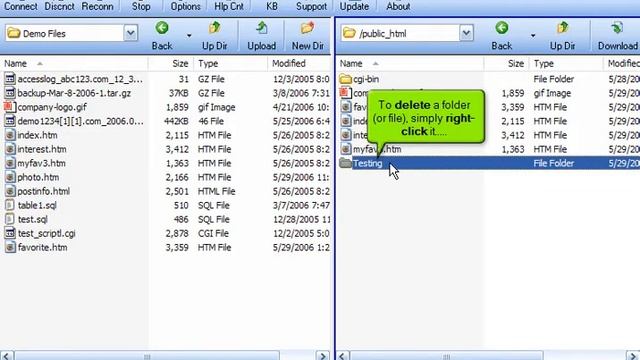Select backup-Mar-8-2006-1.tar.gz name in local list
The width and height of the screenshot is (640, 360).
[74, 93]
